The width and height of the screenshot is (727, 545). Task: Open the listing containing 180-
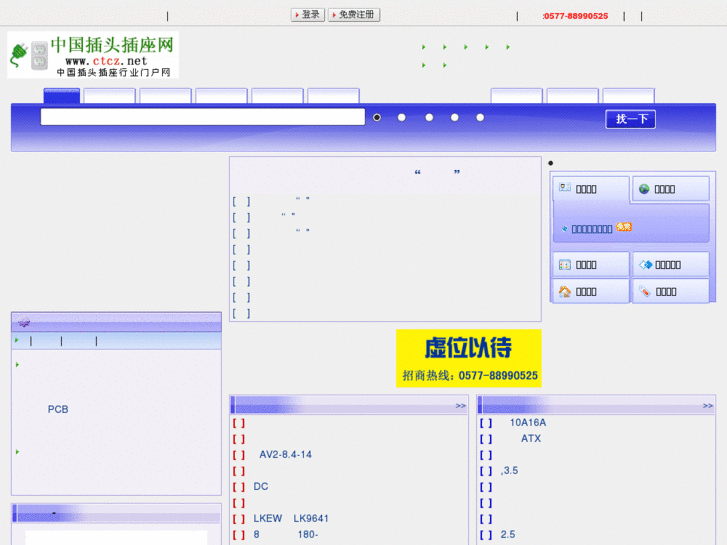(x=286, y=534)
